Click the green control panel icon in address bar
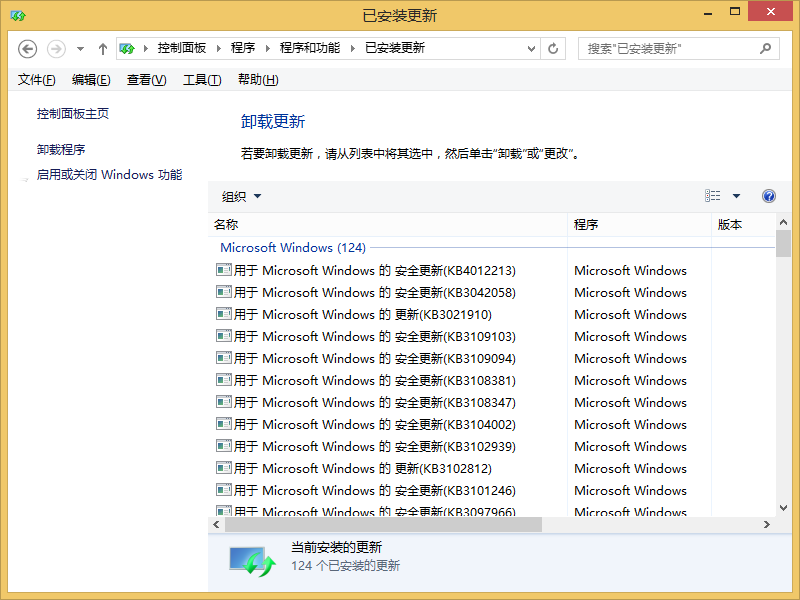 (x=127, y=48)
